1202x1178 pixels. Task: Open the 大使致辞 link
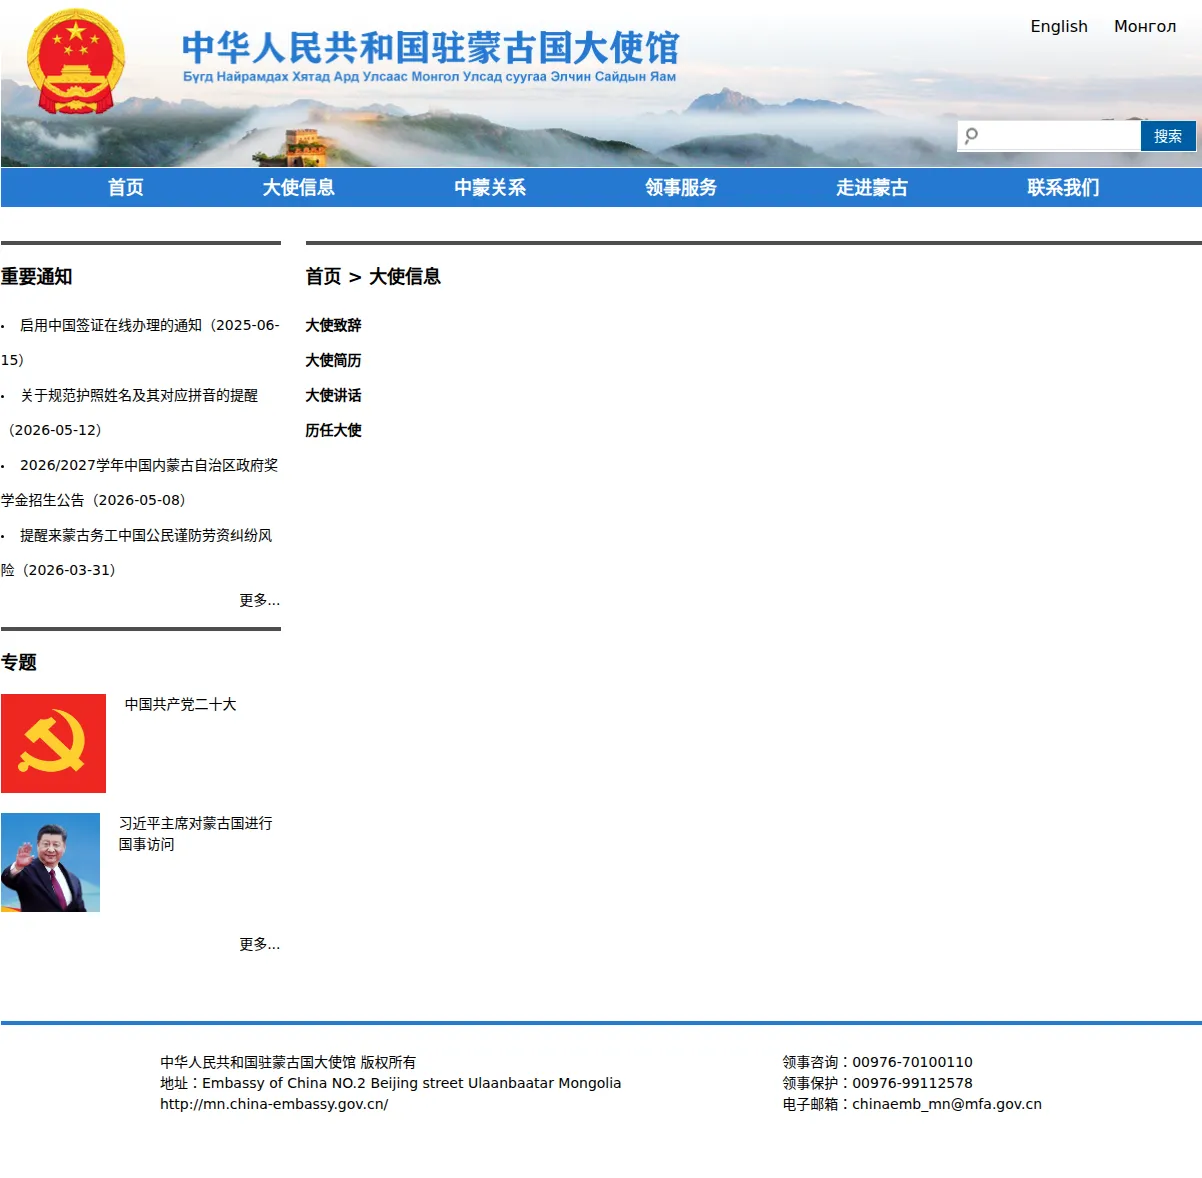333,325
